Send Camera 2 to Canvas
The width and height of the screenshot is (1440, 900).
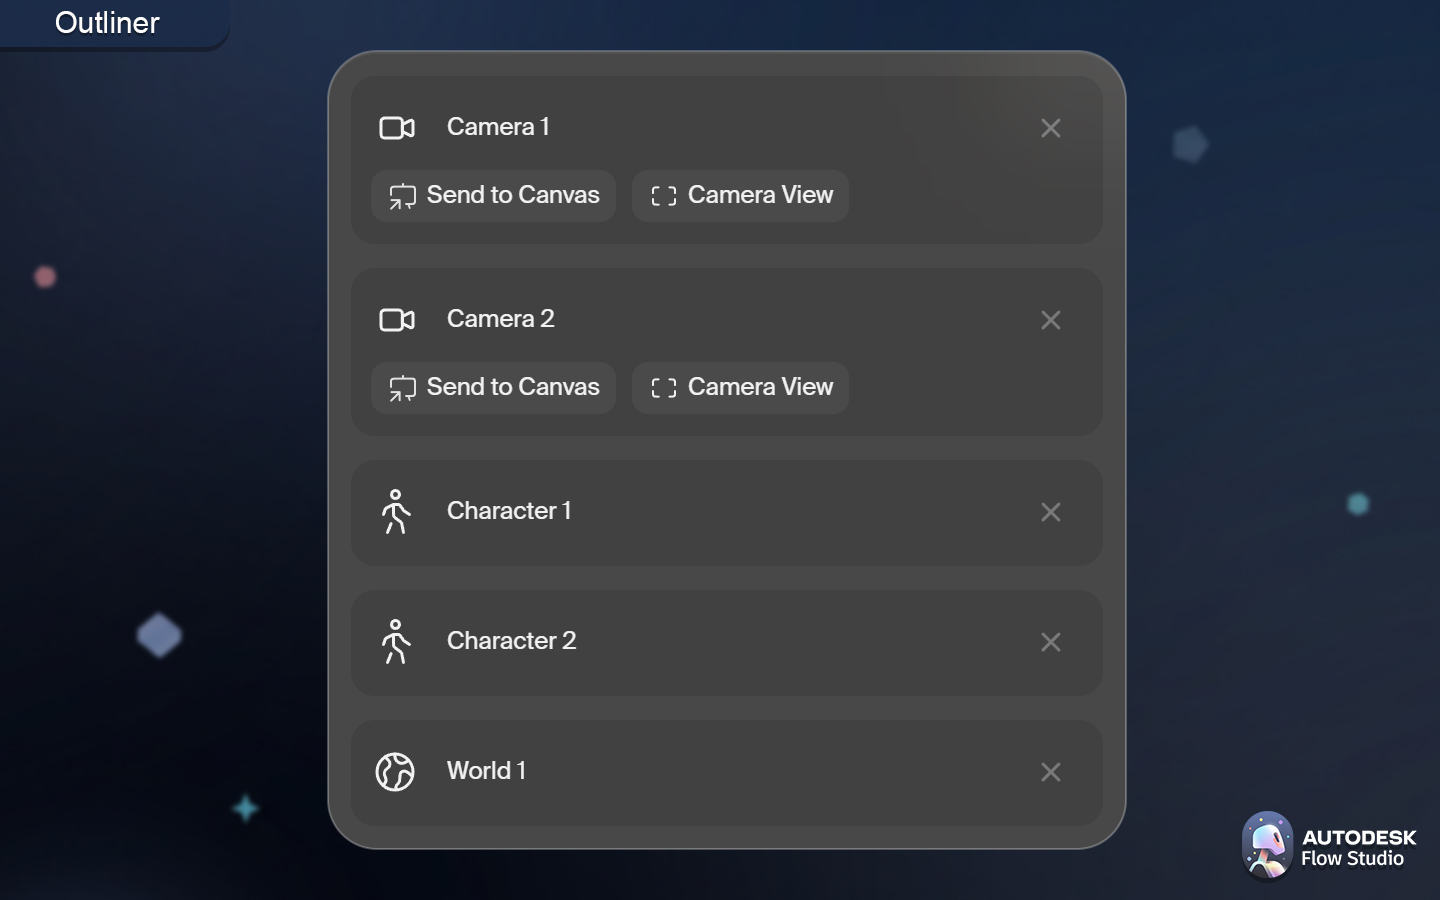pos(494,388)
